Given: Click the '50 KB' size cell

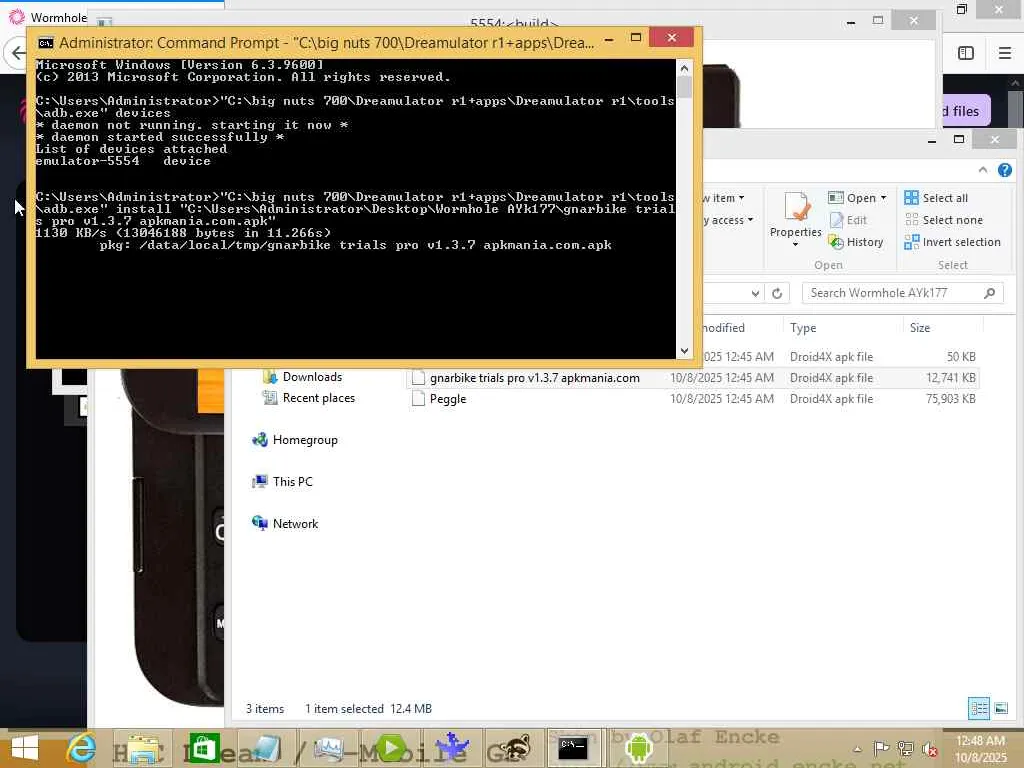Looking at the screenshot, I should (x=961, y=357).
